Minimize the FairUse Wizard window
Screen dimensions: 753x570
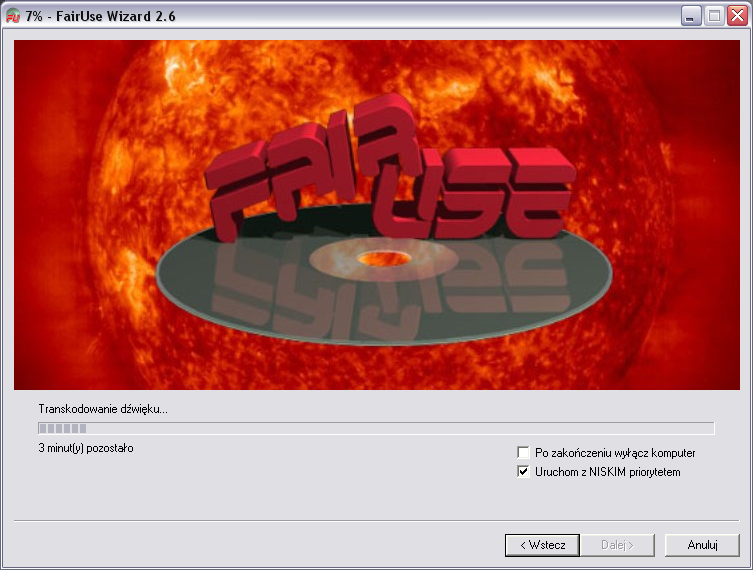coord(691,16)
